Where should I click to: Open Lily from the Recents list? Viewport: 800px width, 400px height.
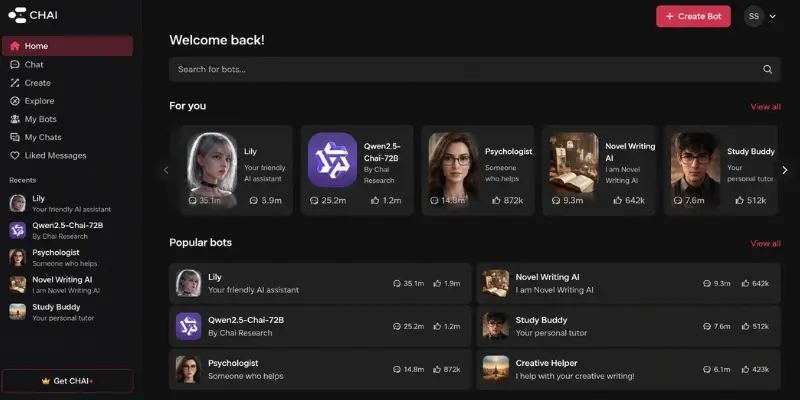[67, 203]
